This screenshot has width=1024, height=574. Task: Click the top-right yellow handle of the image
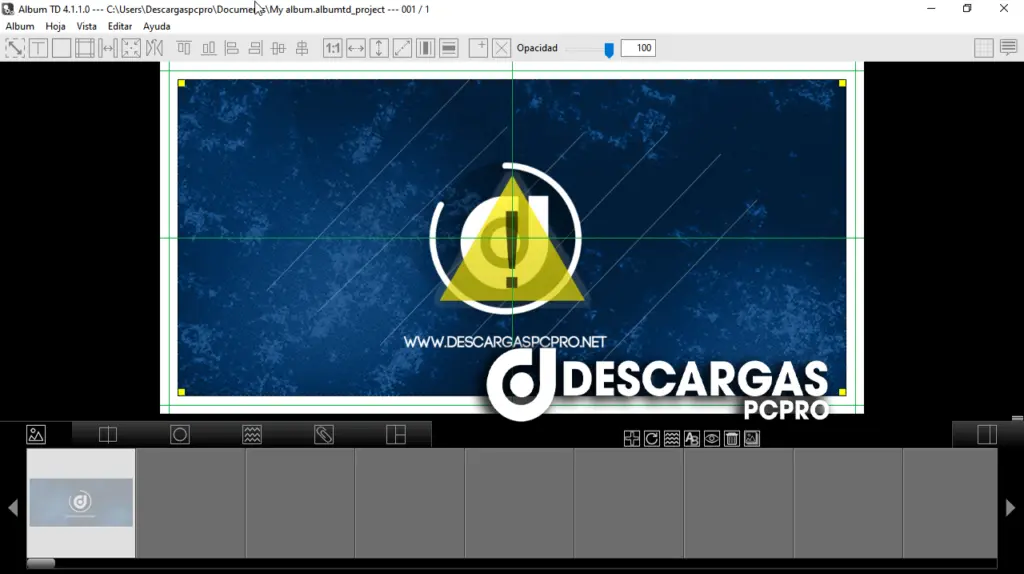click(842, 83)
